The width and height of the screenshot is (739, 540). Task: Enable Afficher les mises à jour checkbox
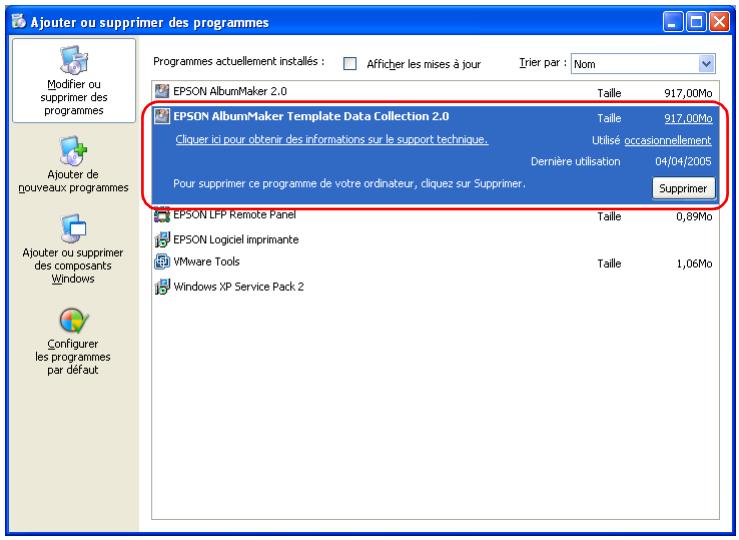click(x=350, y=64)
